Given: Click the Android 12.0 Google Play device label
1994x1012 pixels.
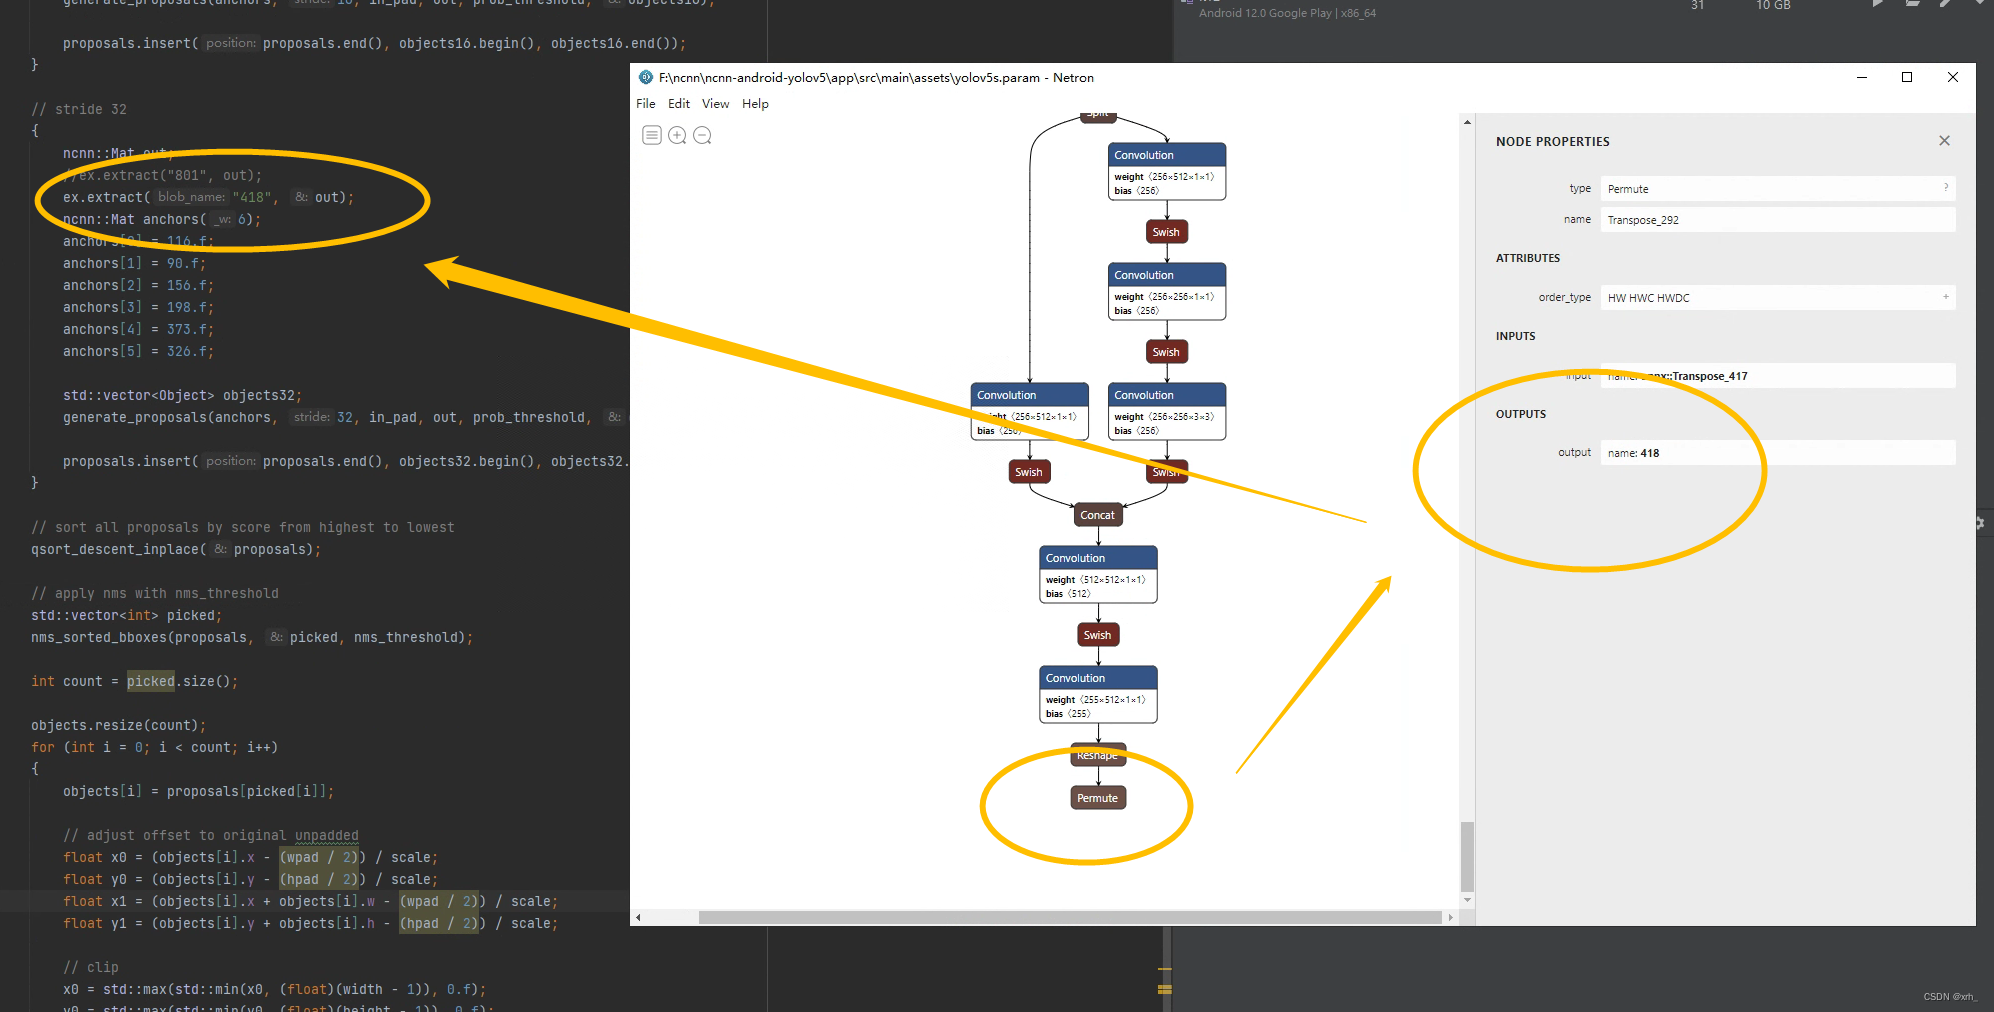Looking at the screenshot, I should 1287,13.
